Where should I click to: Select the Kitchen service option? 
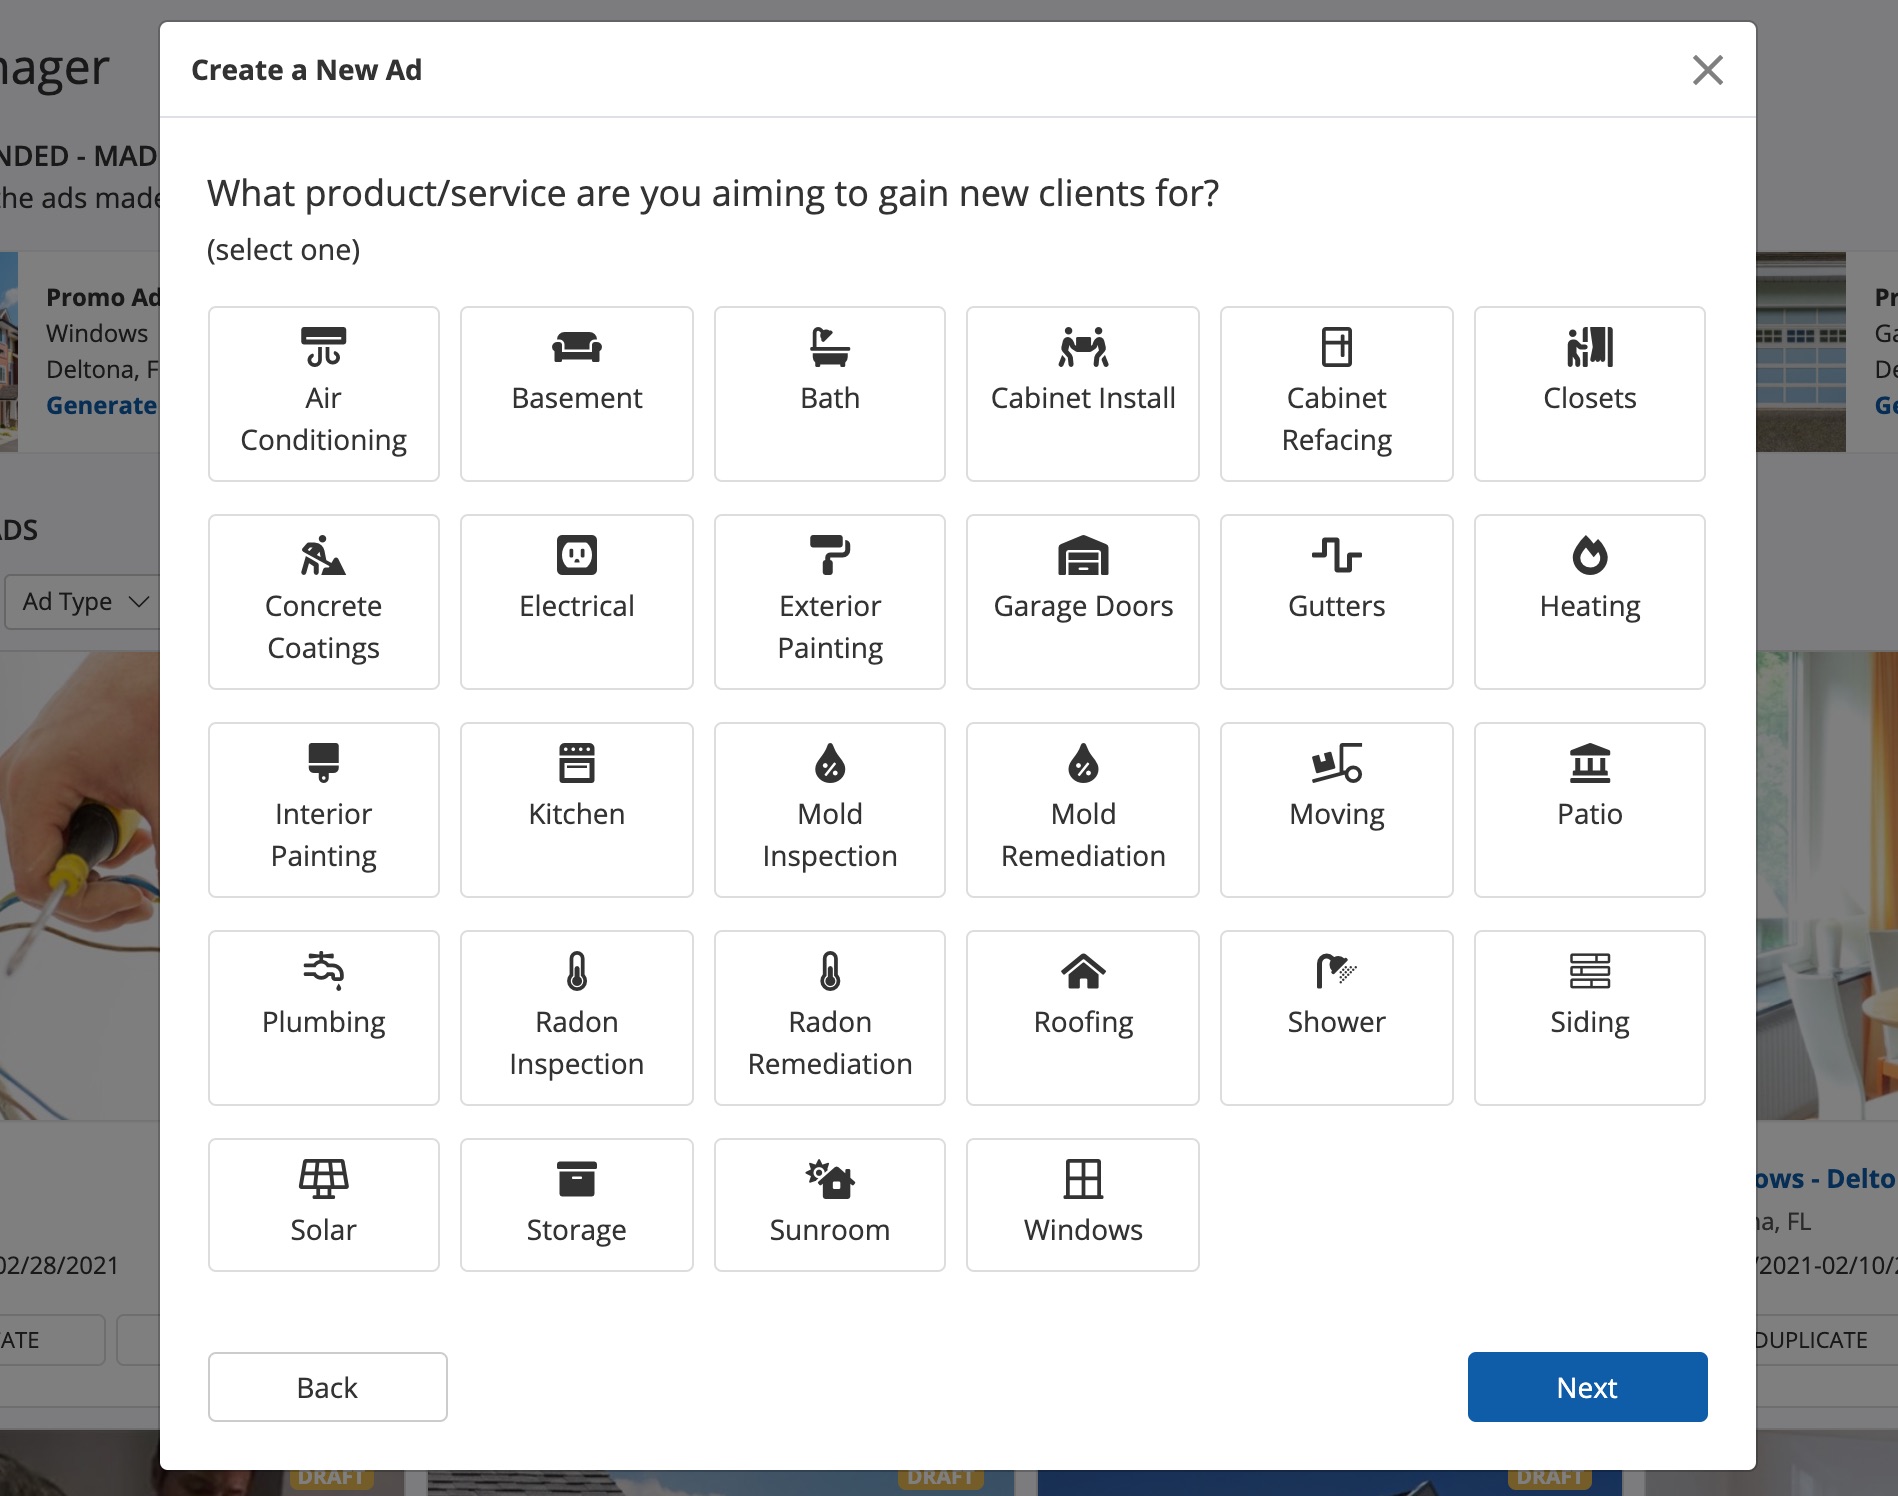point(576,809)
